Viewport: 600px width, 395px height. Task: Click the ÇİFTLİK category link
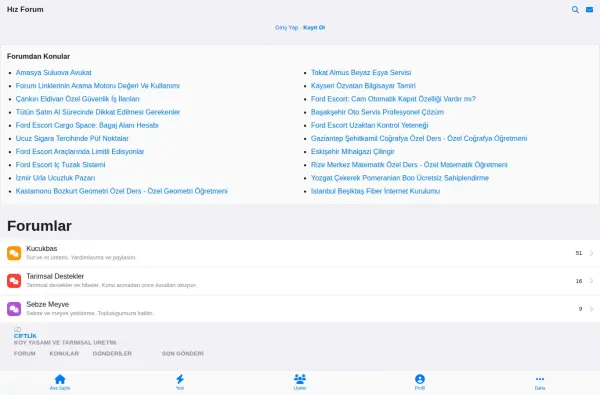(25, 336)
